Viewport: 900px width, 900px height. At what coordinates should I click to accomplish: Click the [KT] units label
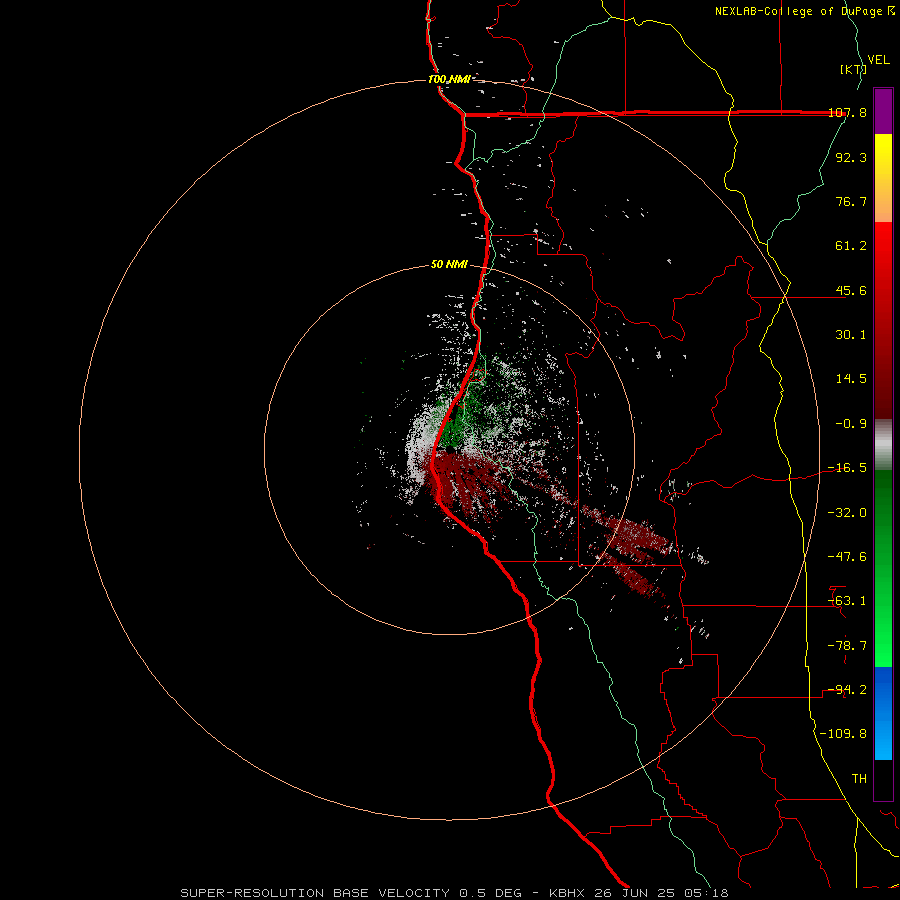pos(853,69)
